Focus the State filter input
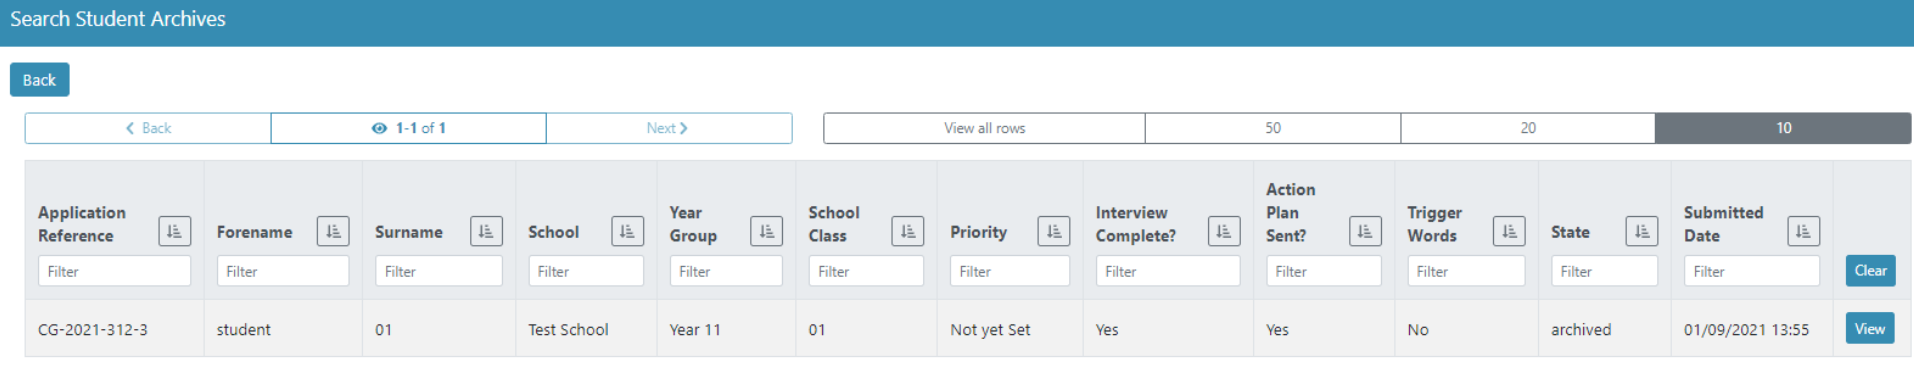Image resolution: width=1914 pixels, height=373 pixels. pos(1604,271)
